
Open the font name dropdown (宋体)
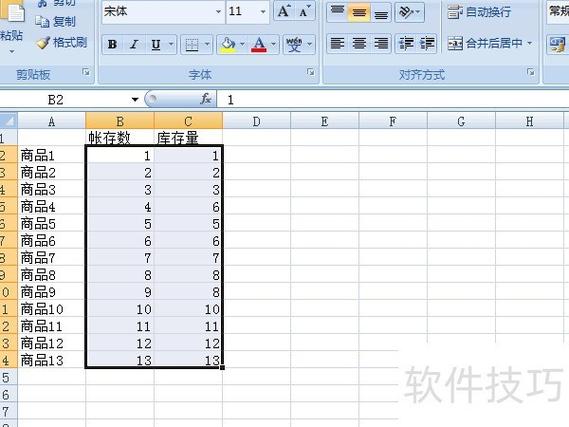click(218, 12)
